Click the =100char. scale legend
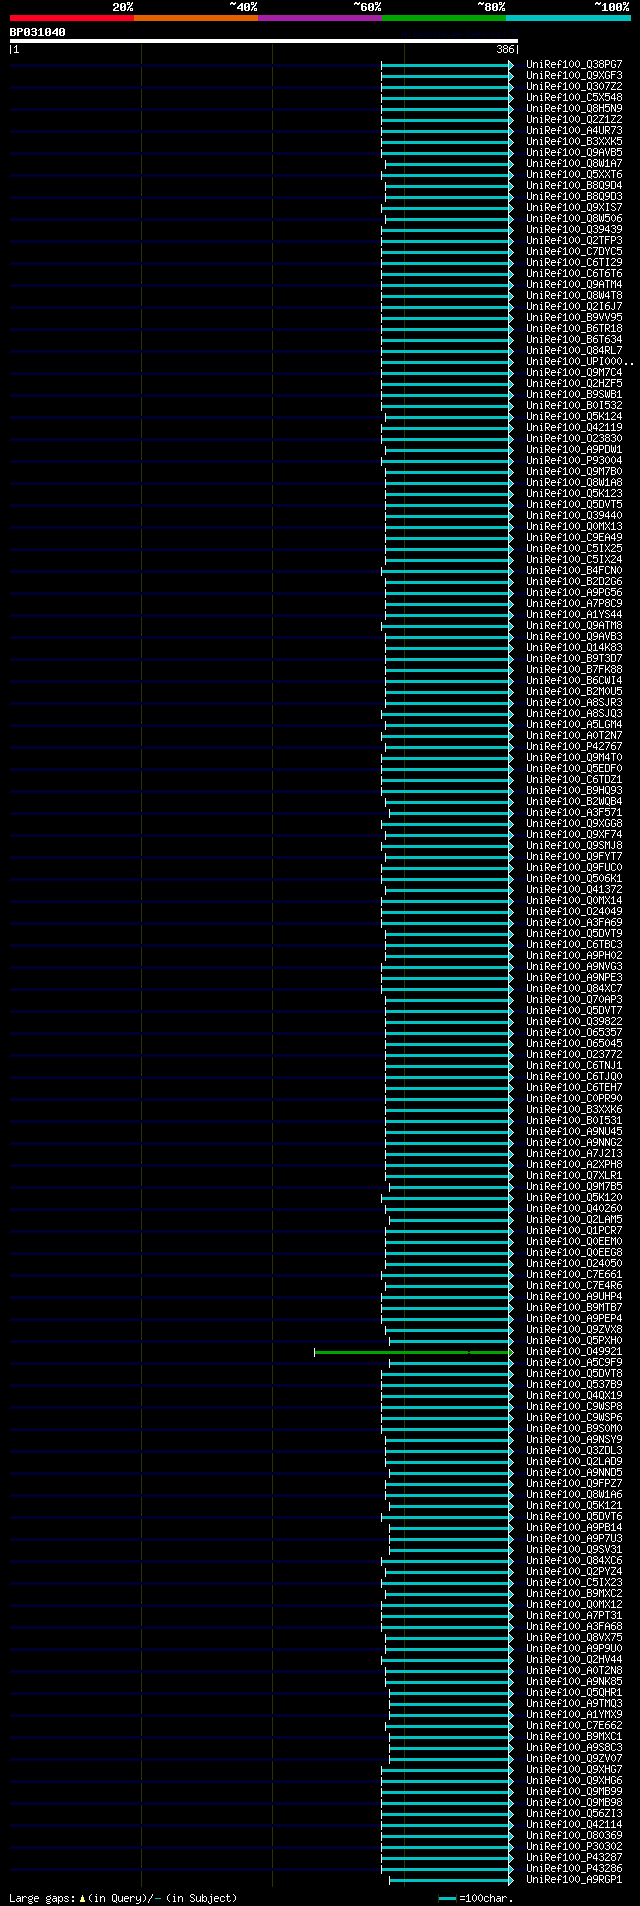The image size is (640, 1906). pos(476,1897)
